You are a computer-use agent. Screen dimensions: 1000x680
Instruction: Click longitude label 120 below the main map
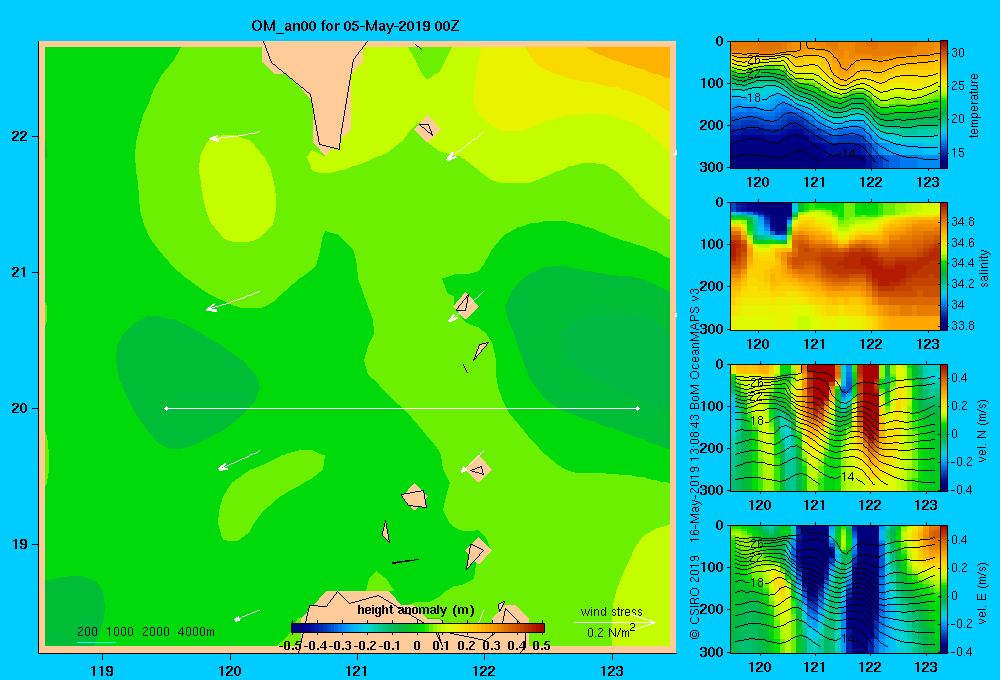pos(230,670)
